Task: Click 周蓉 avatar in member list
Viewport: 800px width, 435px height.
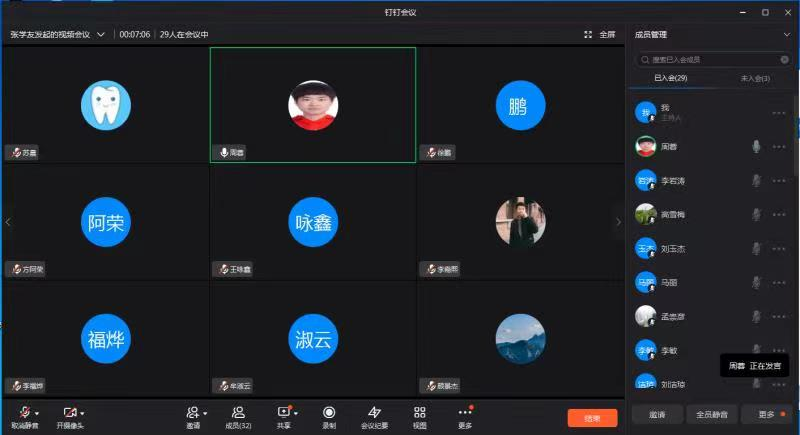Action: (x=645, y=146)
